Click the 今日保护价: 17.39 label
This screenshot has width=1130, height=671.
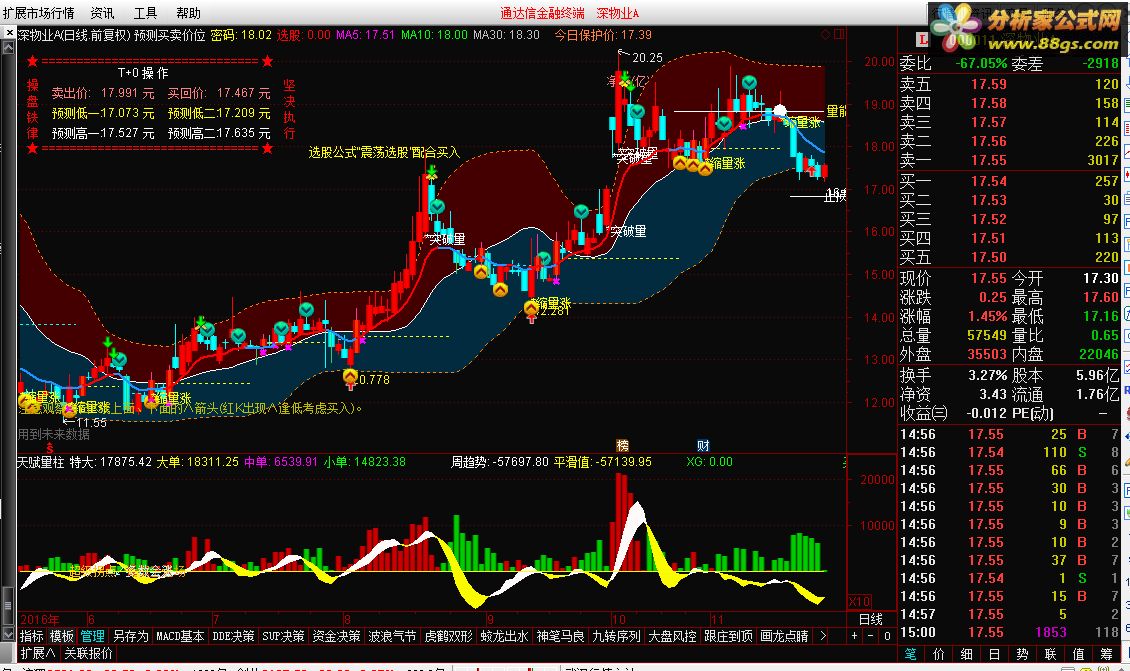602,35
